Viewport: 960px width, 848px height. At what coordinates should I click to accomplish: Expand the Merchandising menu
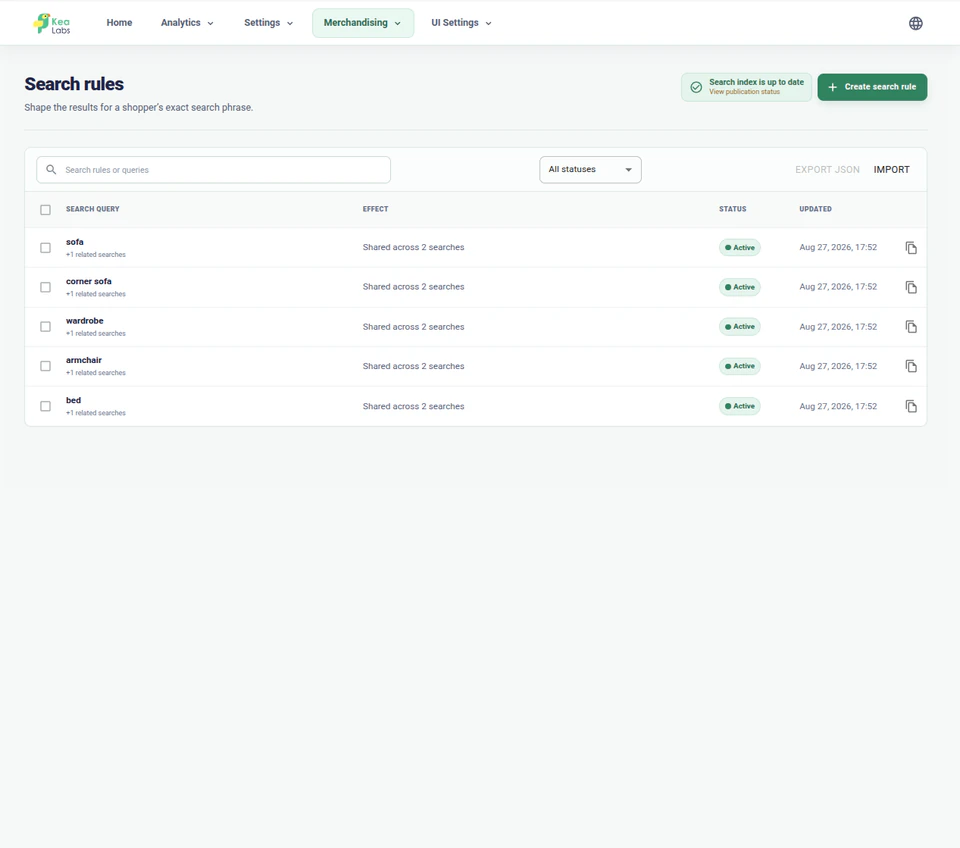362,23
